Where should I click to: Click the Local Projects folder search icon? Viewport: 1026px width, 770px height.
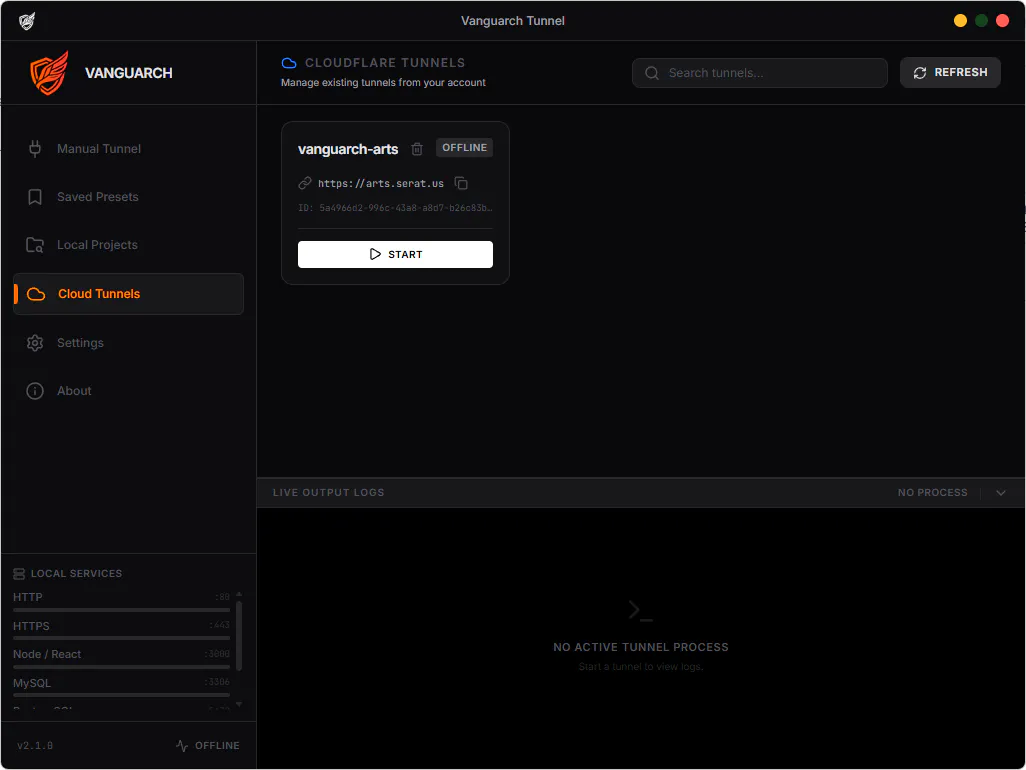pyautogui.click(x=35, y=245)
